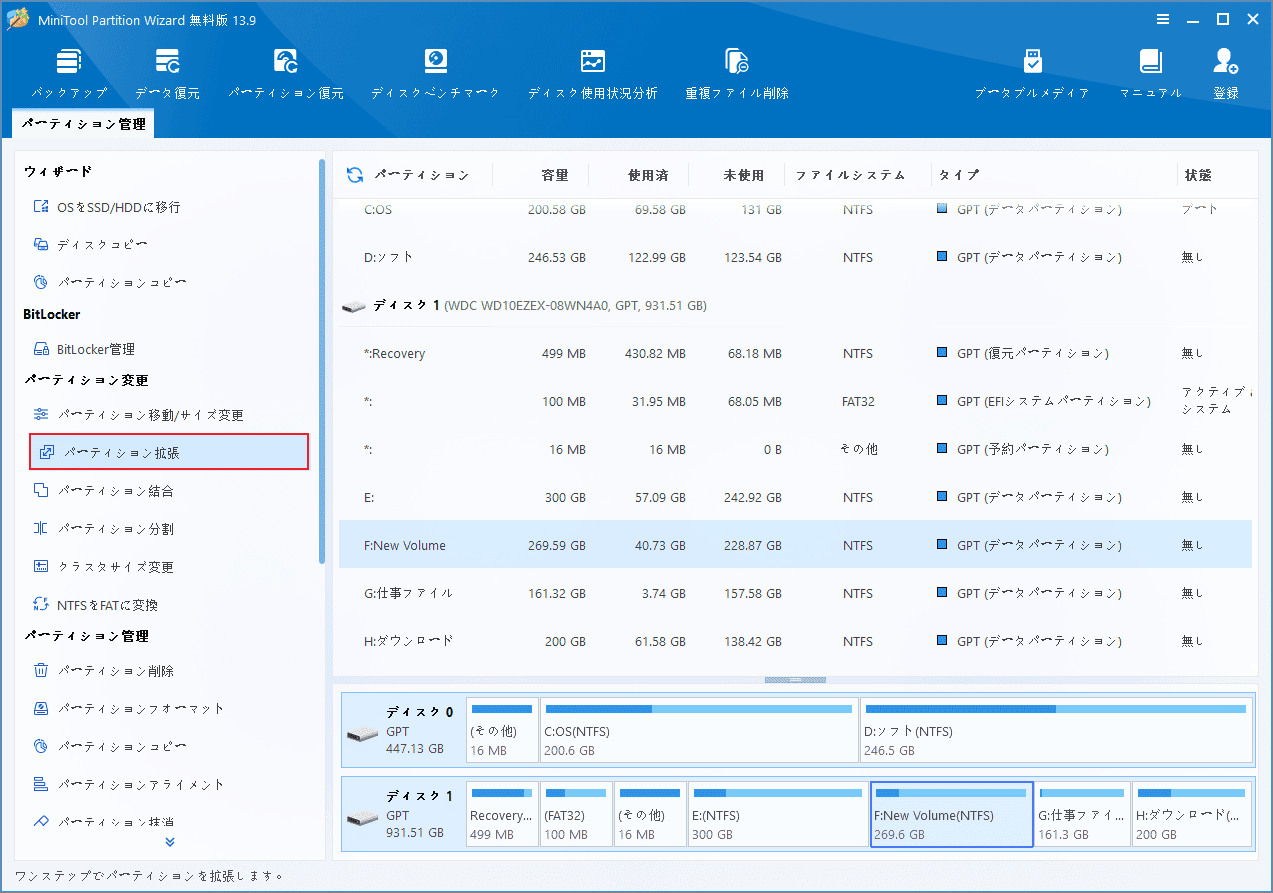The height and width of the screenshot is (893, 1273).
Task: Sort by ファイルシステム column header
Action: (850, 175)
